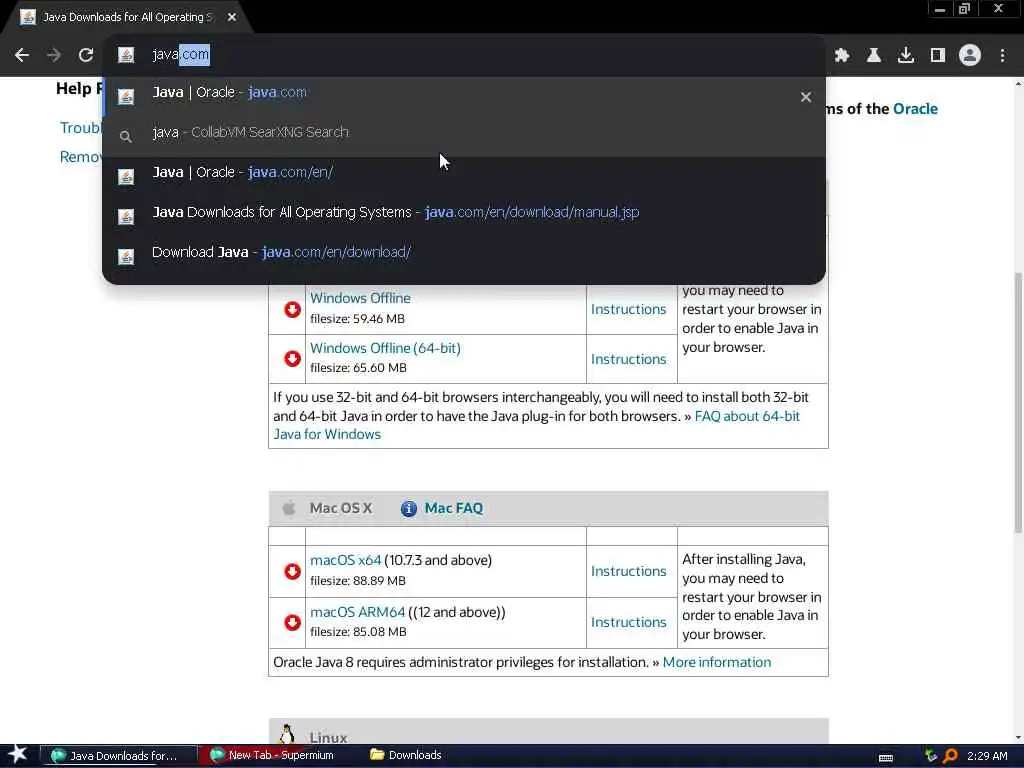The height and width of the screenshot is (768, 1024).
Task: Open the three-dot browser menu
Action: coord(1002,56)
